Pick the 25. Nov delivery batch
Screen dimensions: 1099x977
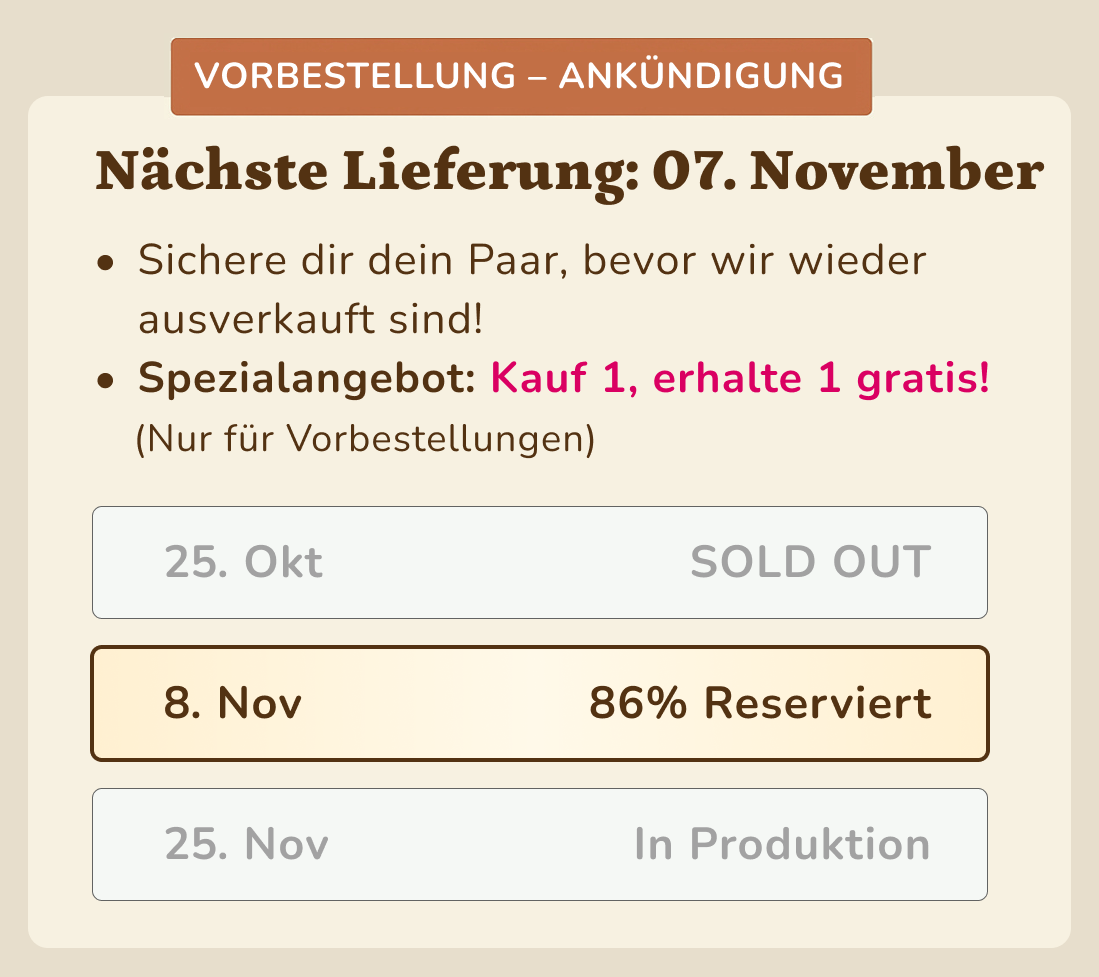[540, 845]
